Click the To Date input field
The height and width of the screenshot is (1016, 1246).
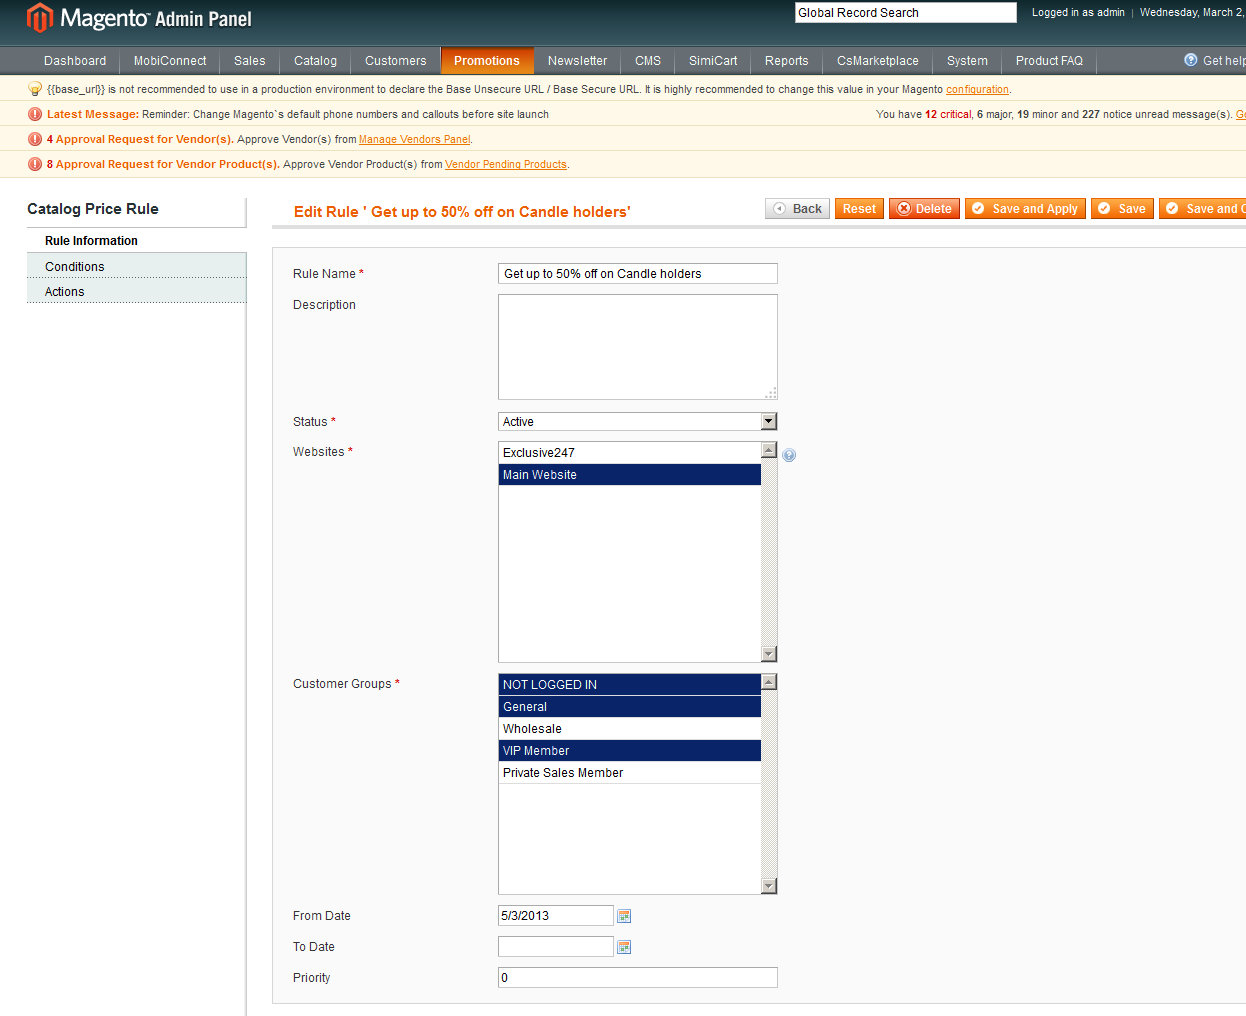pos(556,947)
